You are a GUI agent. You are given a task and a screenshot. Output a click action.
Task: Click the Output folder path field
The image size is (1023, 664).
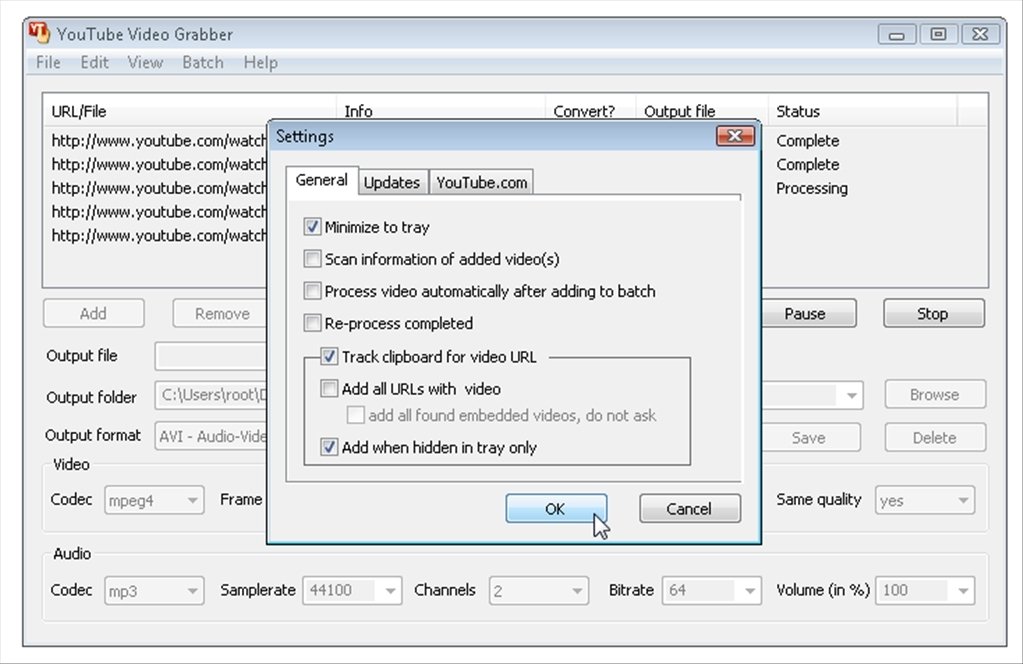tap(211, 395)
